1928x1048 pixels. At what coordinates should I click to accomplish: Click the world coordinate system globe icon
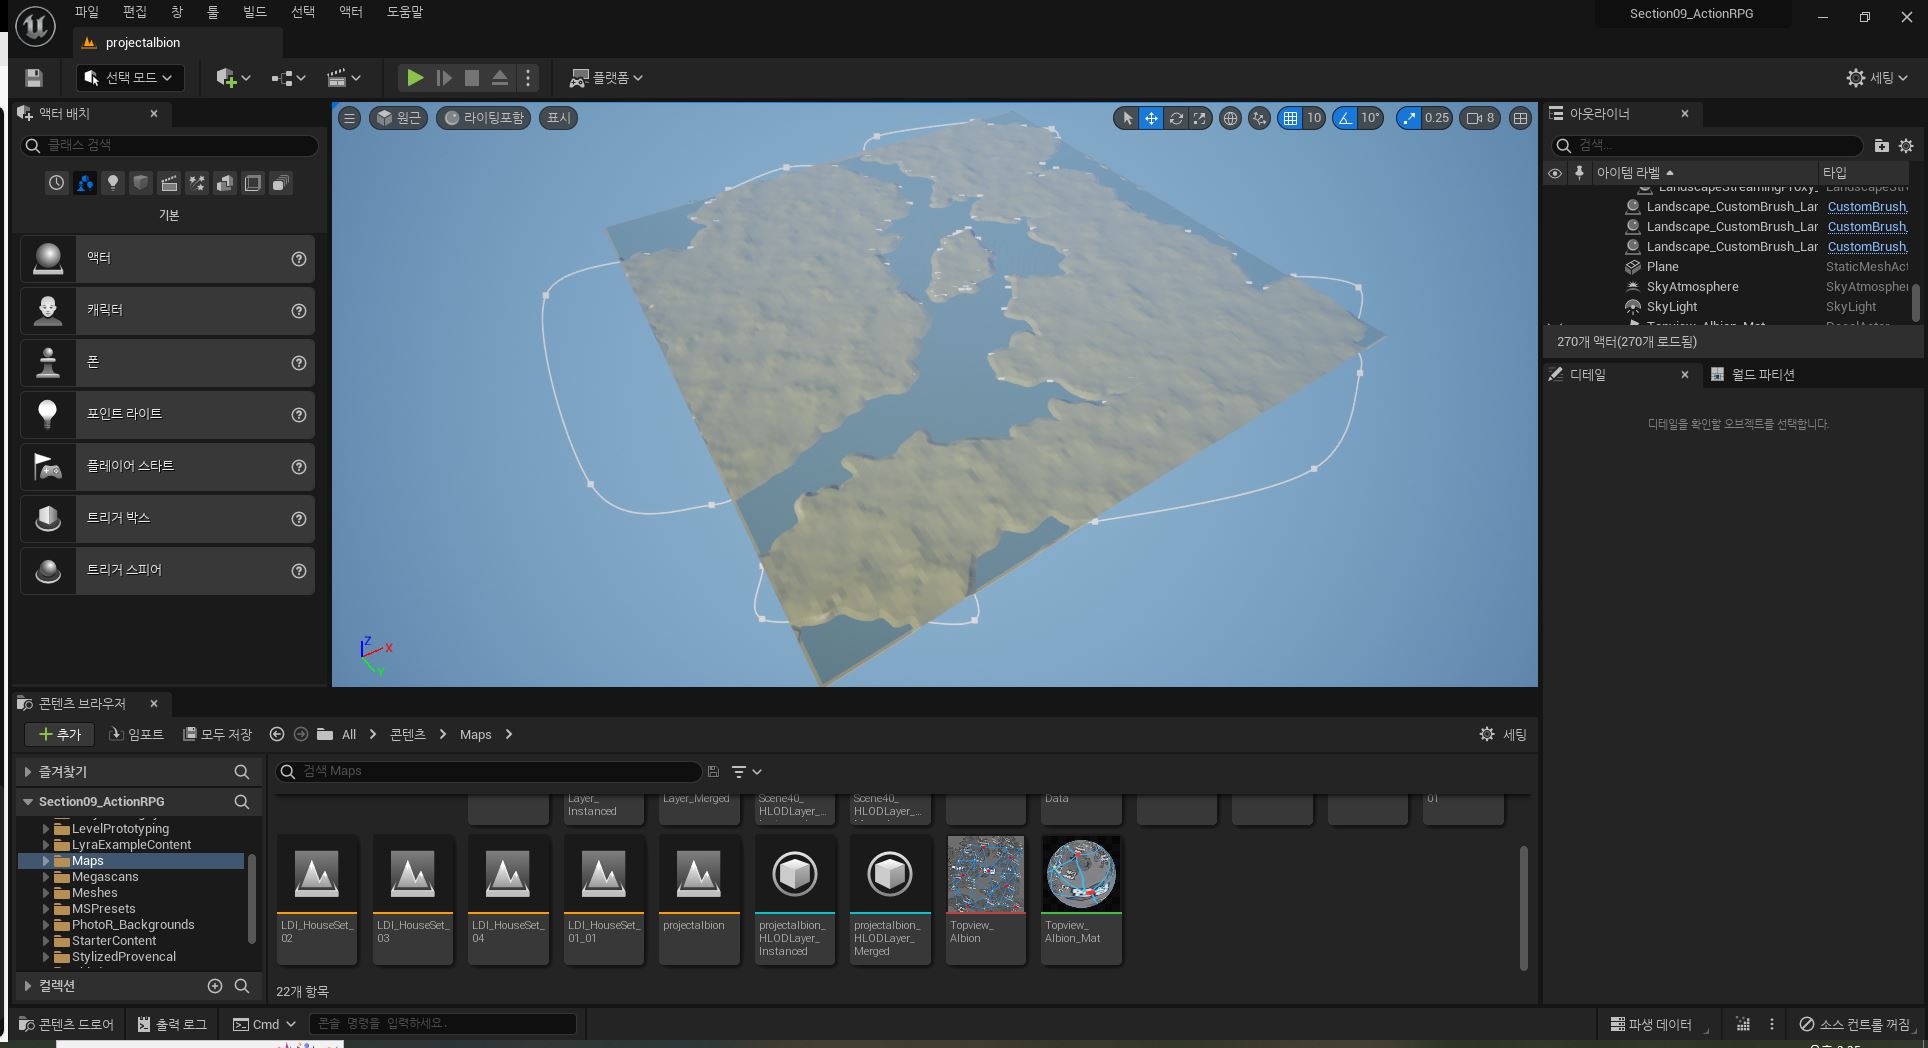click(1230, 118)
